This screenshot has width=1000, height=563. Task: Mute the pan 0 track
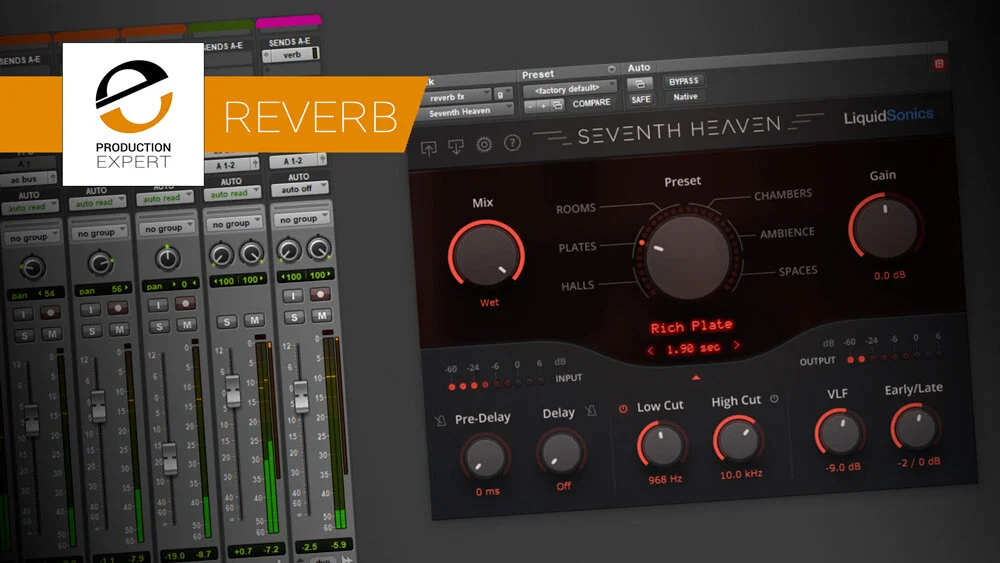coord(187,325)
